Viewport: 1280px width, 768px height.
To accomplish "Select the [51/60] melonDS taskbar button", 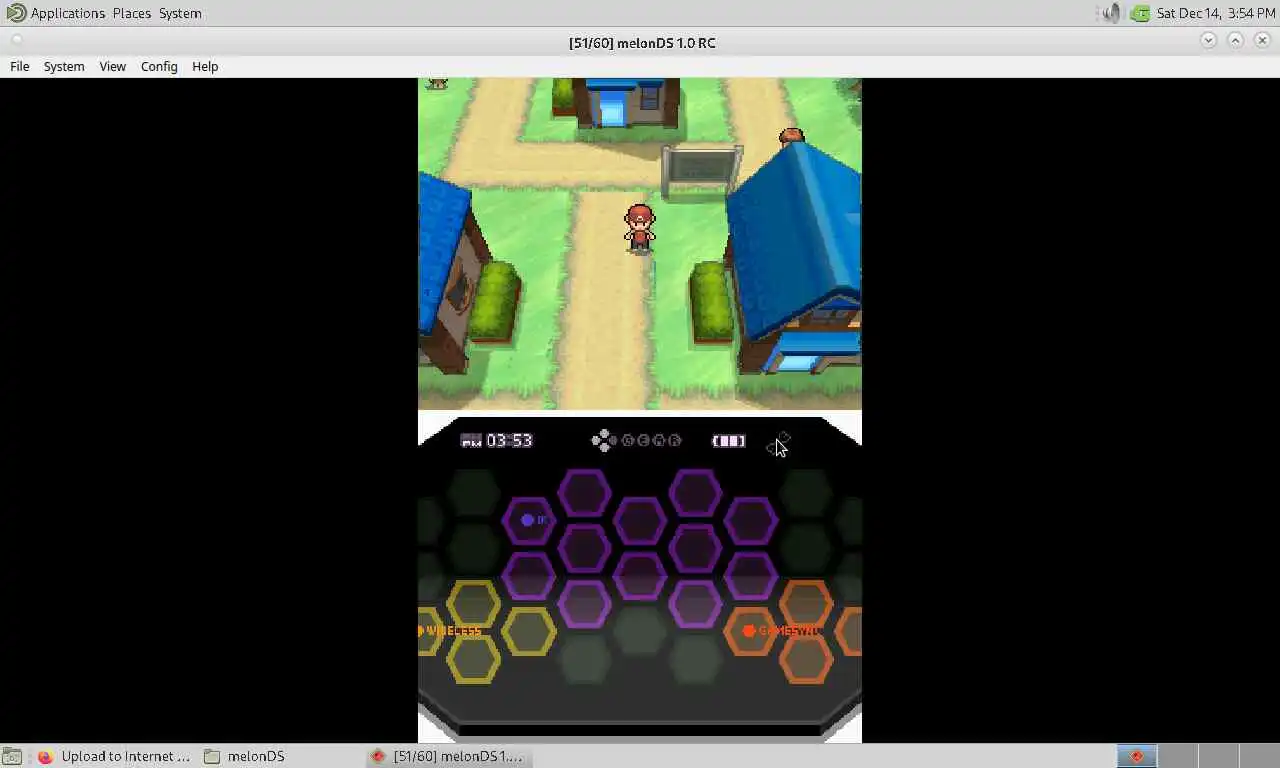I will coord(447,756).
